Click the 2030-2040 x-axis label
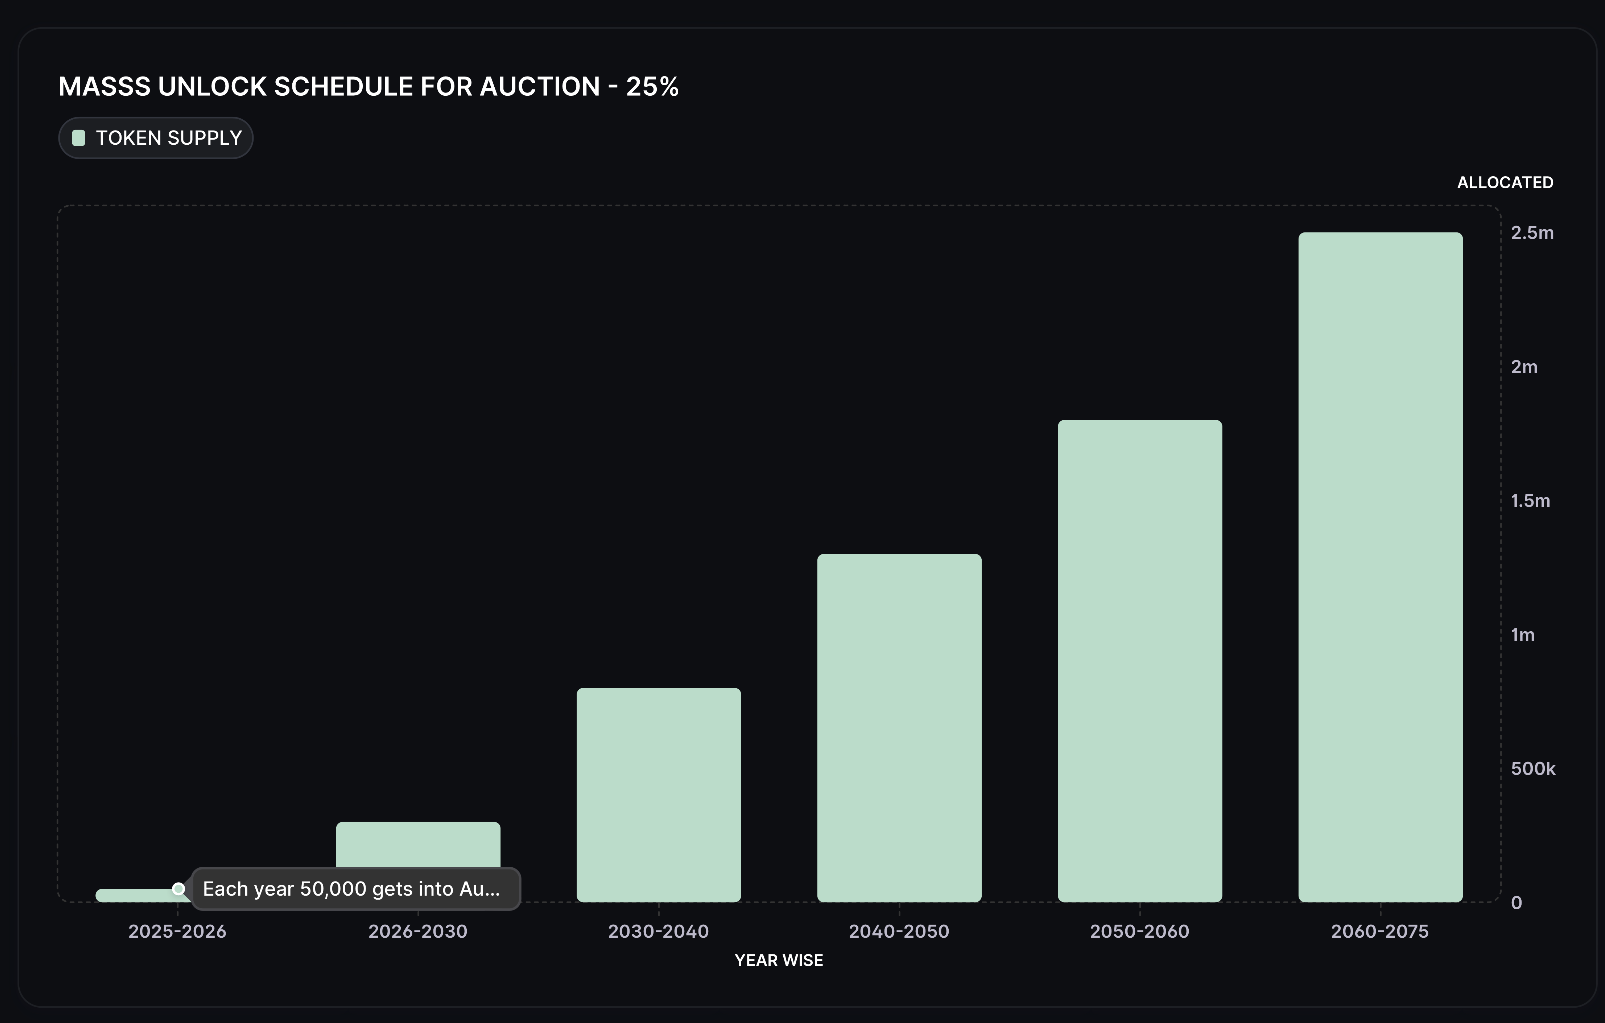The height and width of the screenshot is (1023, 1605). point(658,931)
